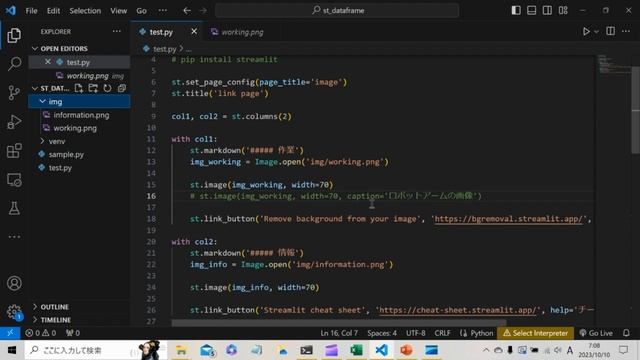This screenshot has height=360, width=640.
Task: Click the vertical editor scrollbar
Action: [x=636, y=109]
